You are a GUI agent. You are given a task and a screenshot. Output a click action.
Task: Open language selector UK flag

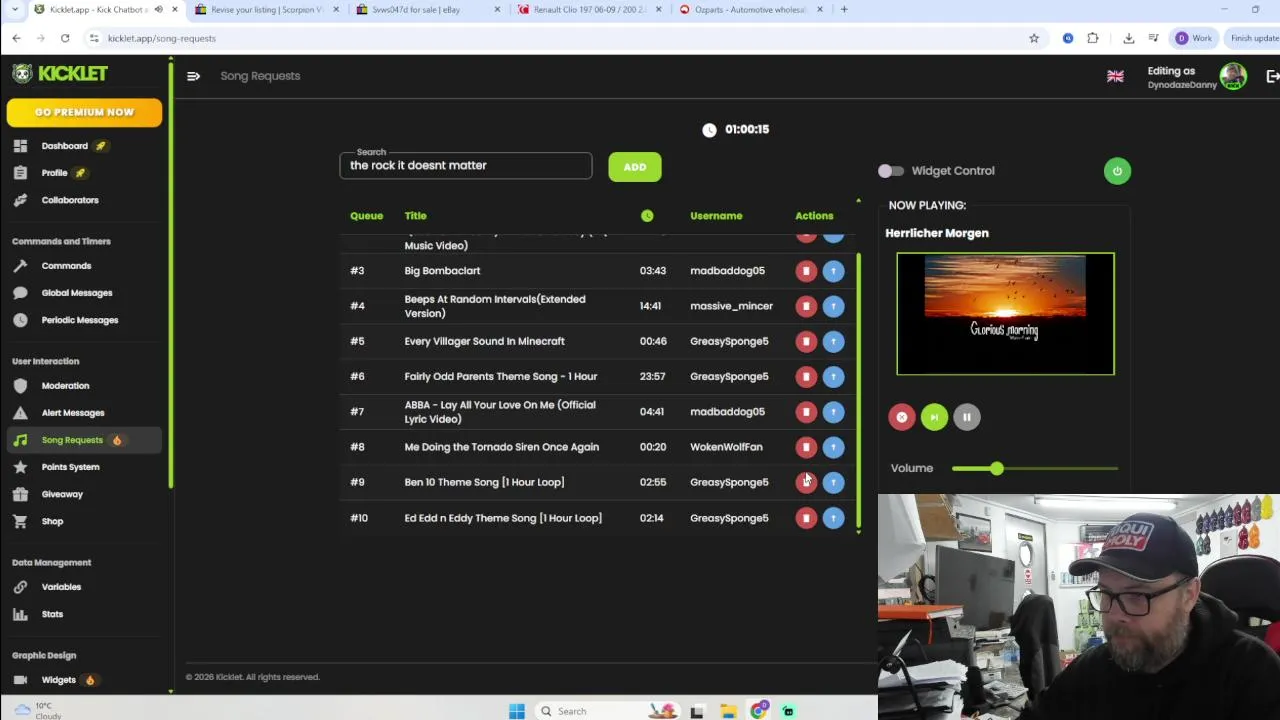(1115, 76)
